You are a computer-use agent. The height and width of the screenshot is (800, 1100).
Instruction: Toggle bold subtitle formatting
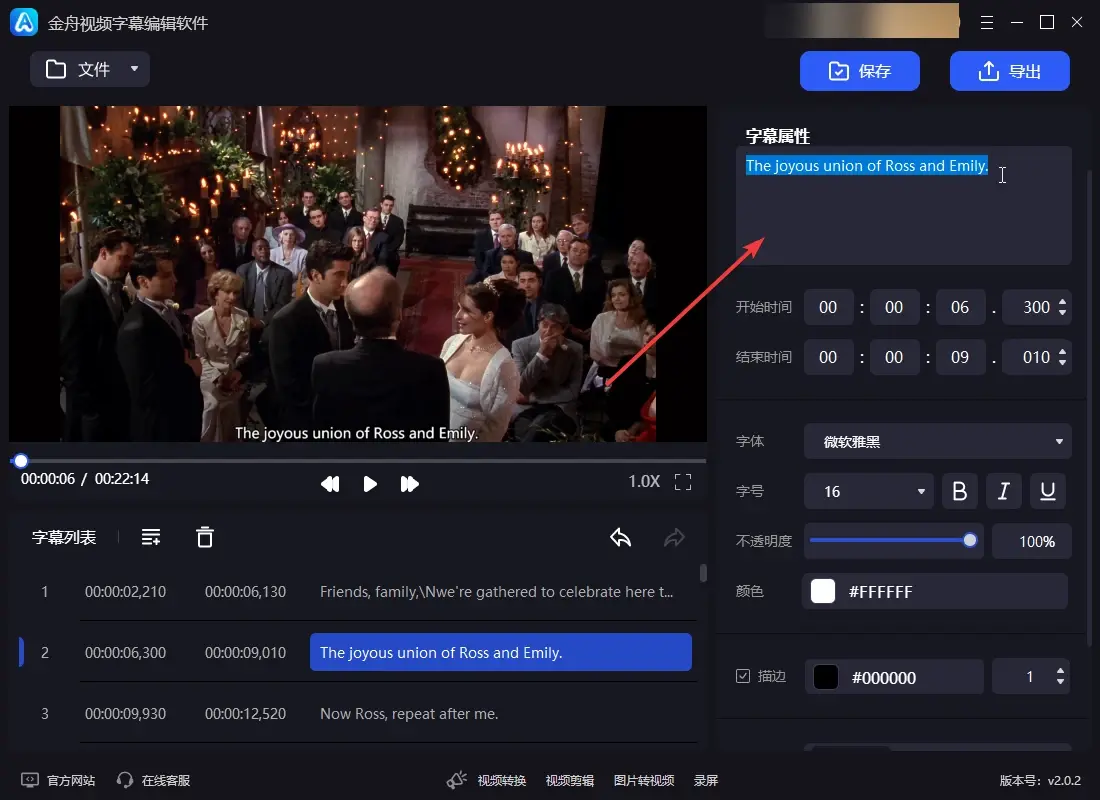click(960, 491)
